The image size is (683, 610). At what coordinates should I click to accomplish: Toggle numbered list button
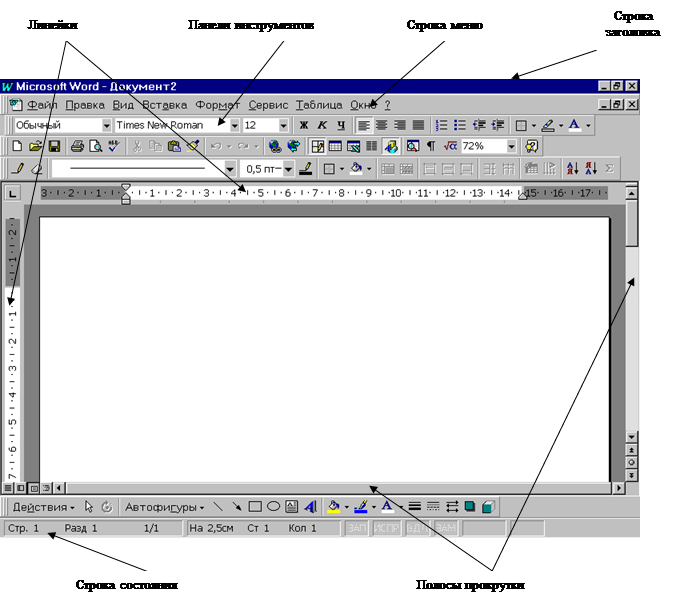(441, 125)
